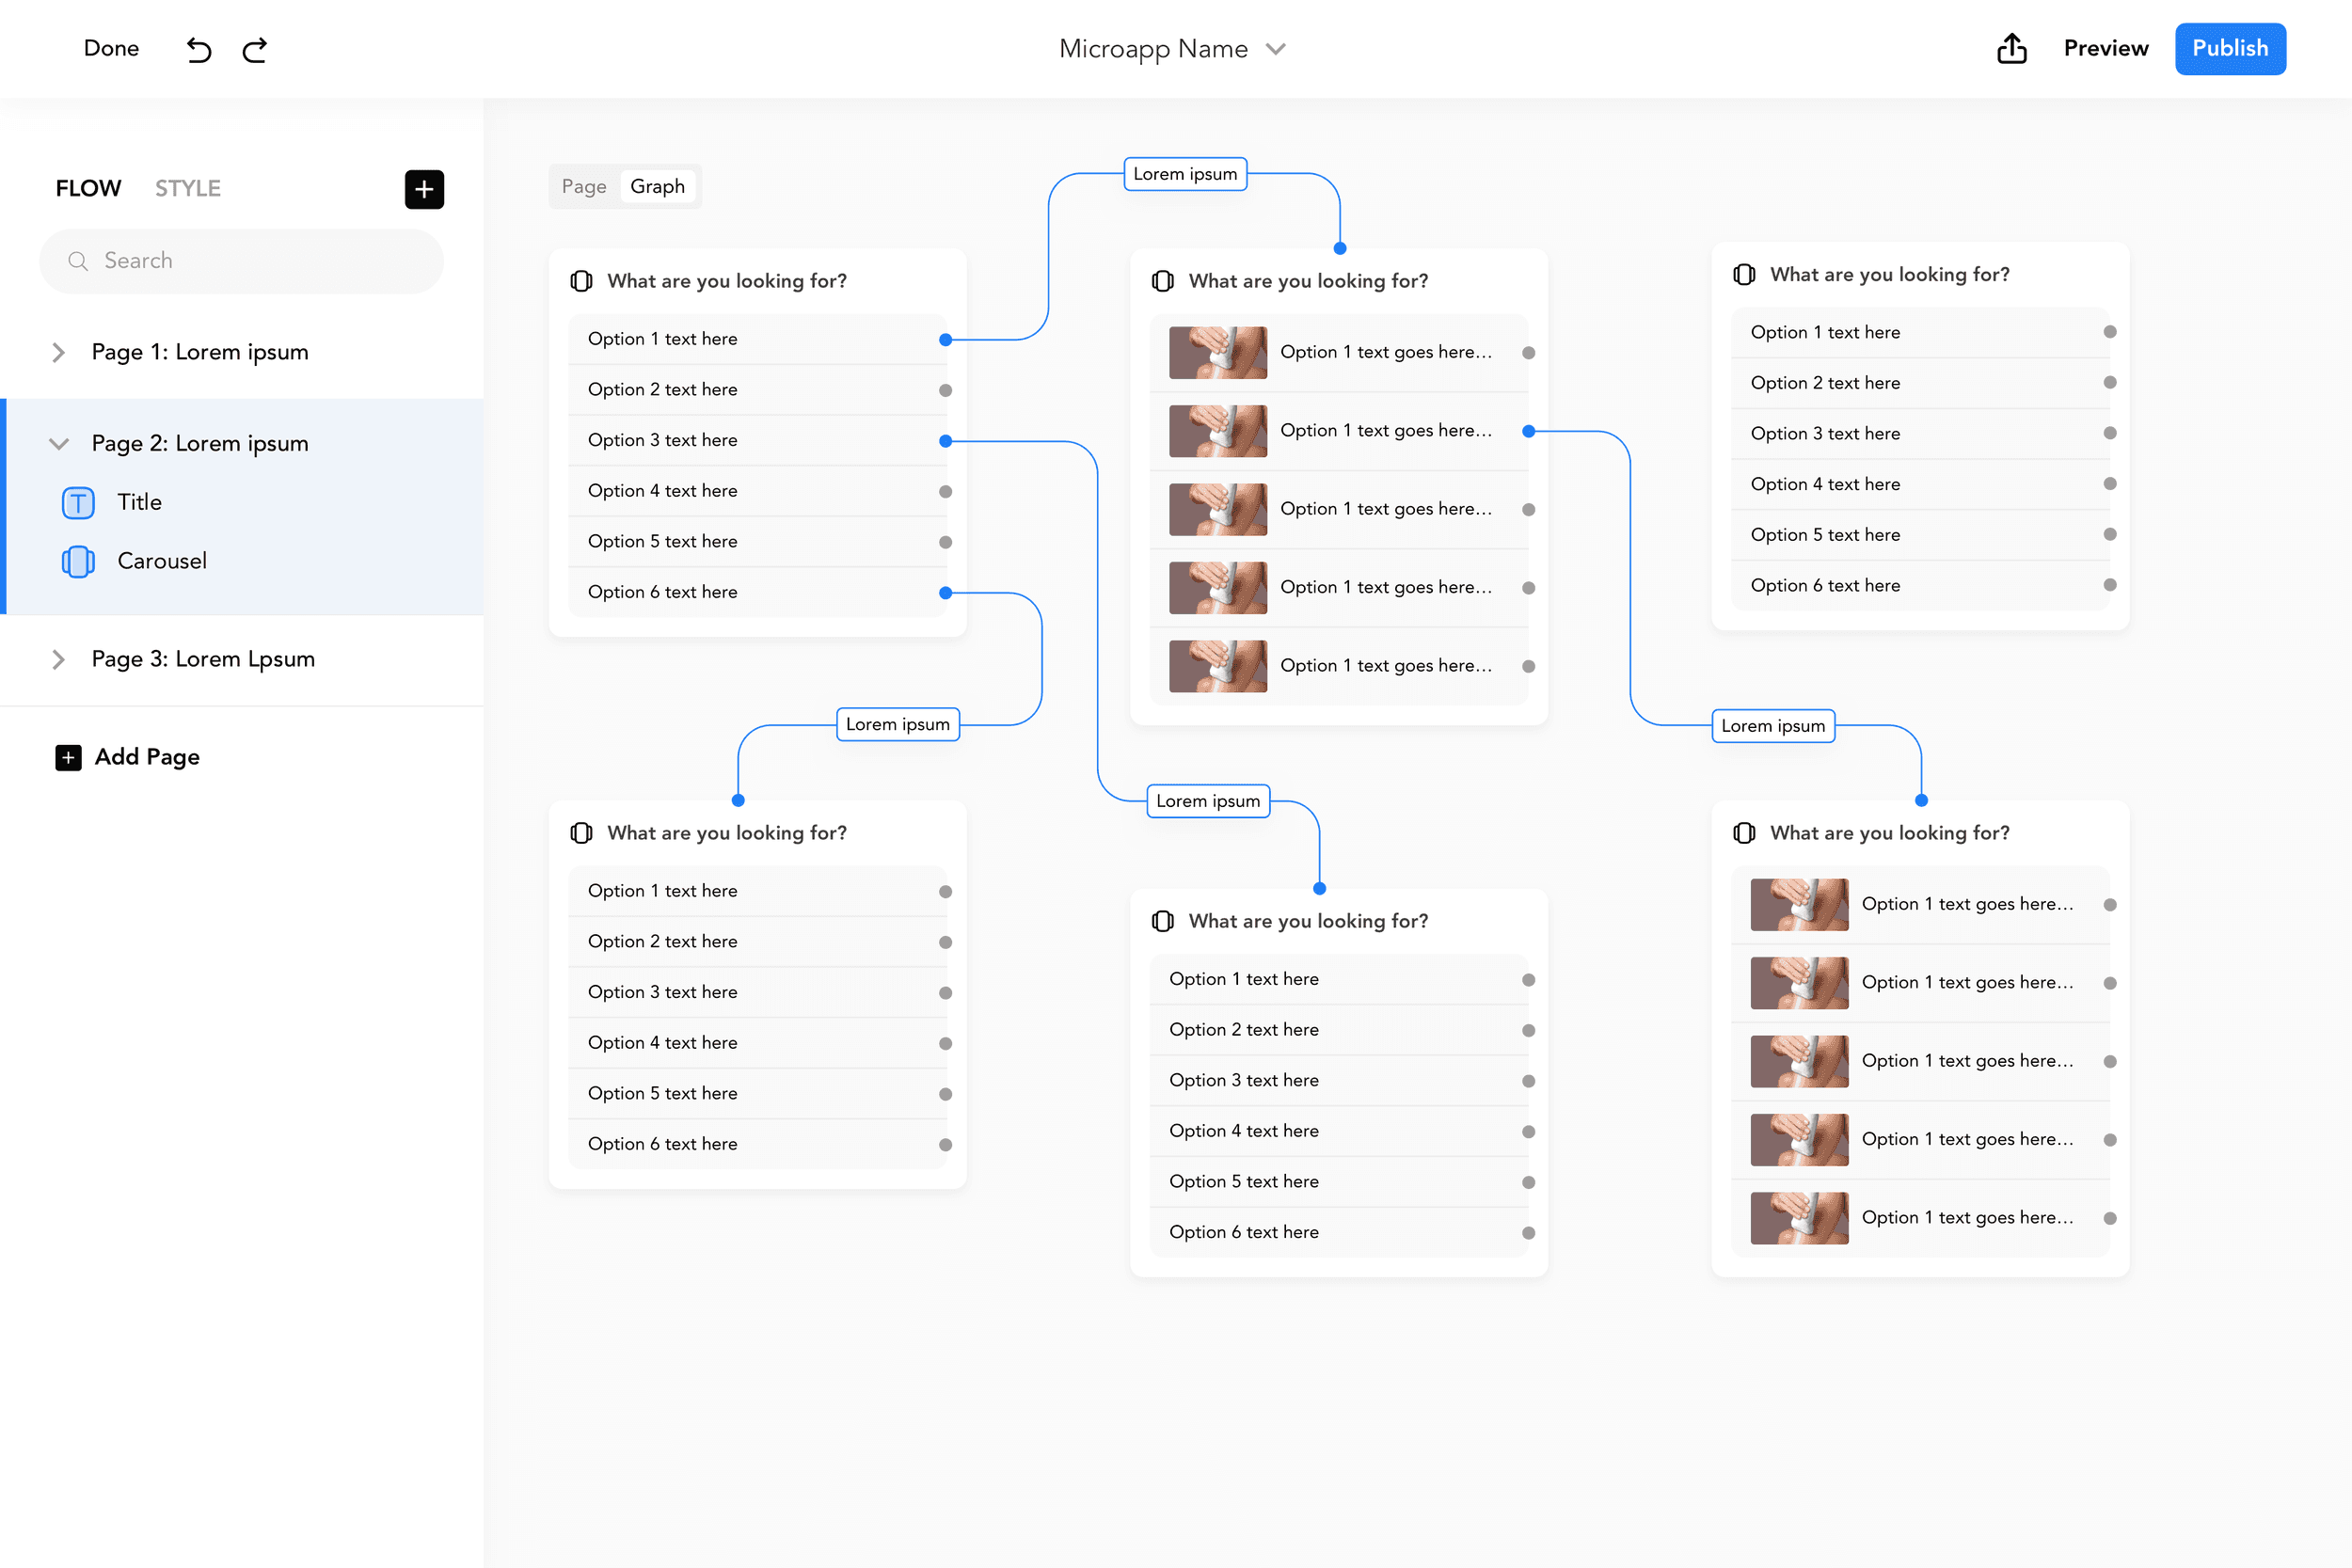Open the STYLE tab
This screenshot has width=2352, height=1568.
point(187,188)
